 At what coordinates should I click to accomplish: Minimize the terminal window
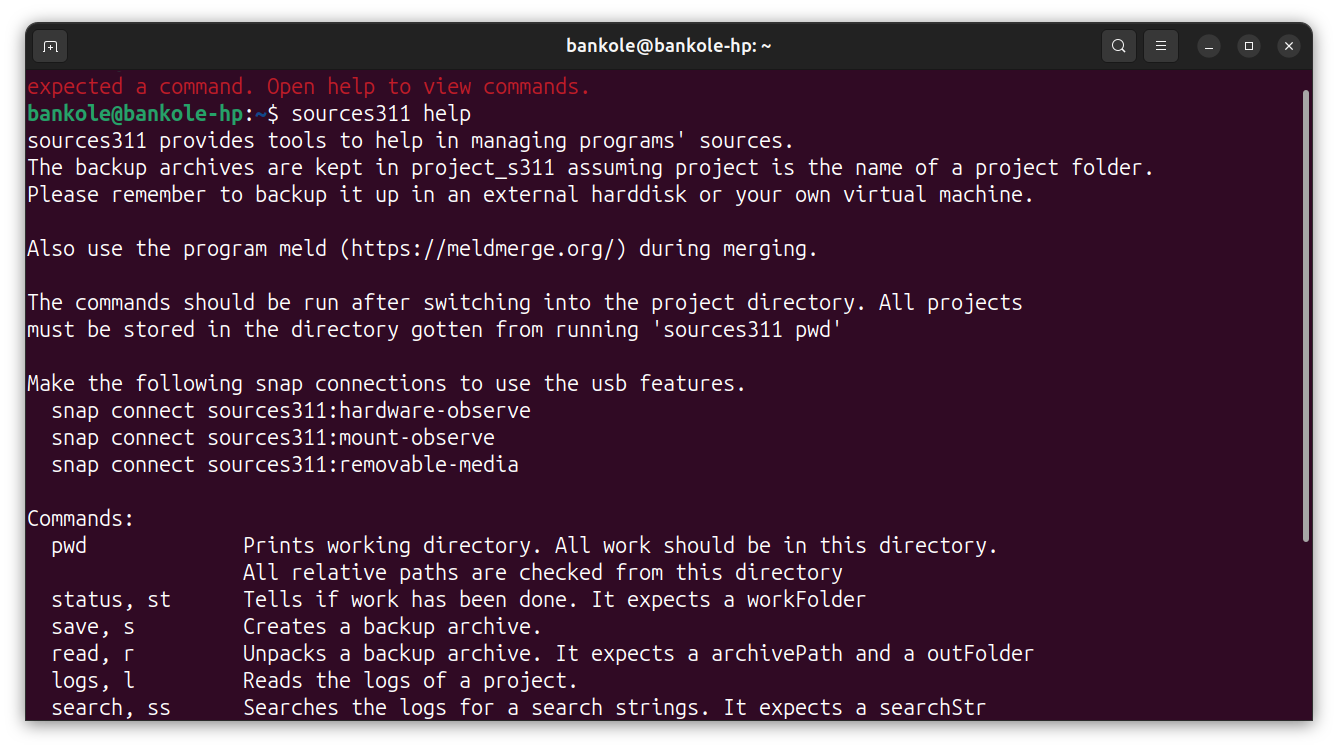(1209, 46)
